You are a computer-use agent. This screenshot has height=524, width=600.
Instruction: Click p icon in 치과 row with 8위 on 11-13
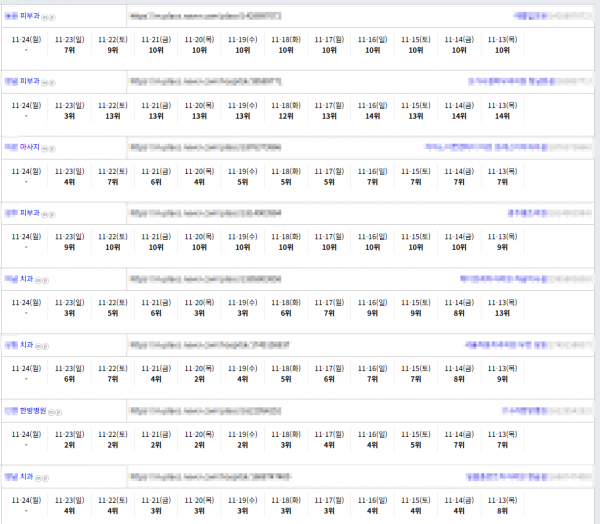46,478
